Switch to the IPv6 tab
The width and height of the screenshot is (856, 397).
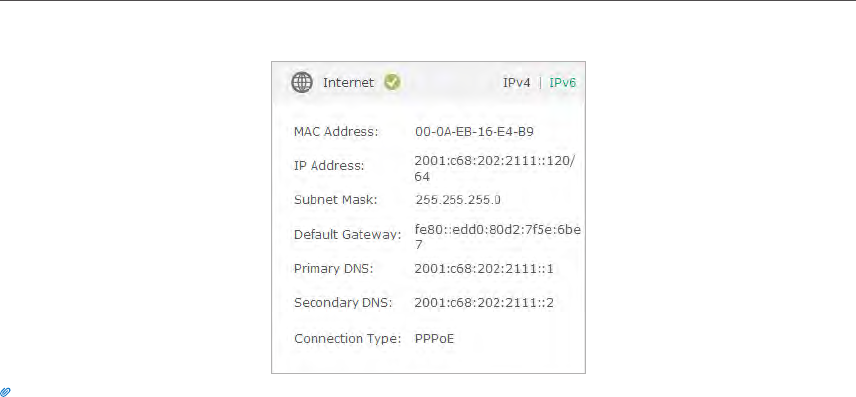coord(562,82)
